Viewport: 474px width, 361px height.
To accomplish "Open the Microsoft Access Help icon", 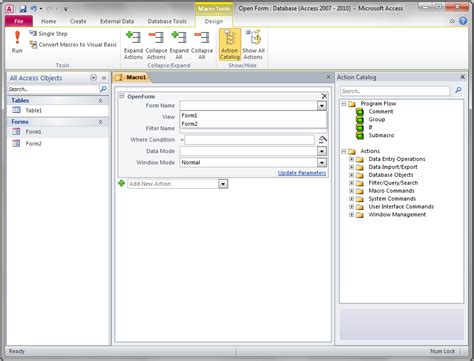I will 463,21.
